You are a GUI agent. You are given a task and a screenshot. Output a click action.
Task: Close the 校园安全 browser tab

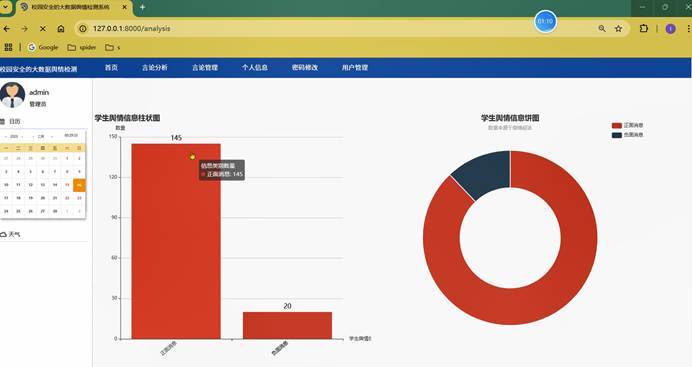[124, 7]
